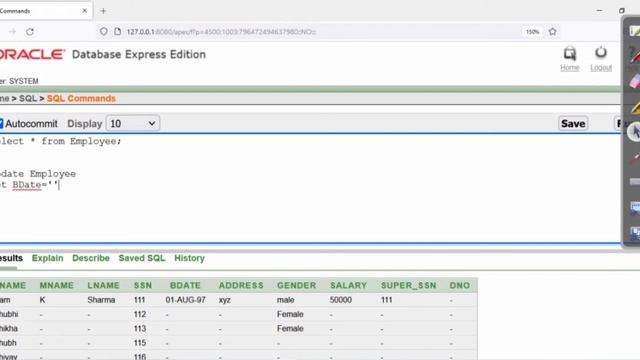Click the 'K' middle name cell
This screenshot has height=360, width=640.
coord(42,300)
